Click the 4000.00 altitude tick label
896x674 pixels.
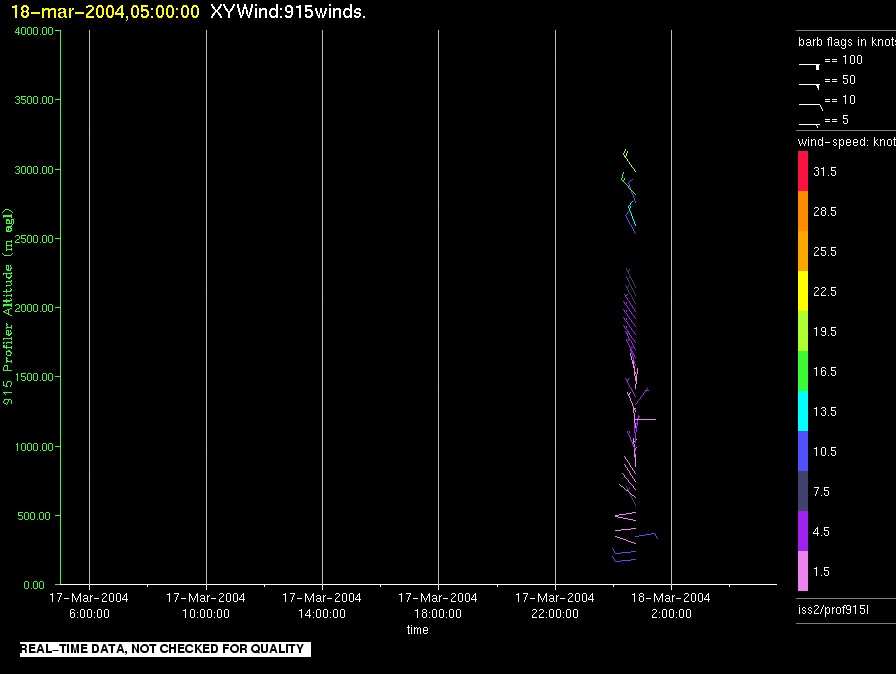(34, 31)
